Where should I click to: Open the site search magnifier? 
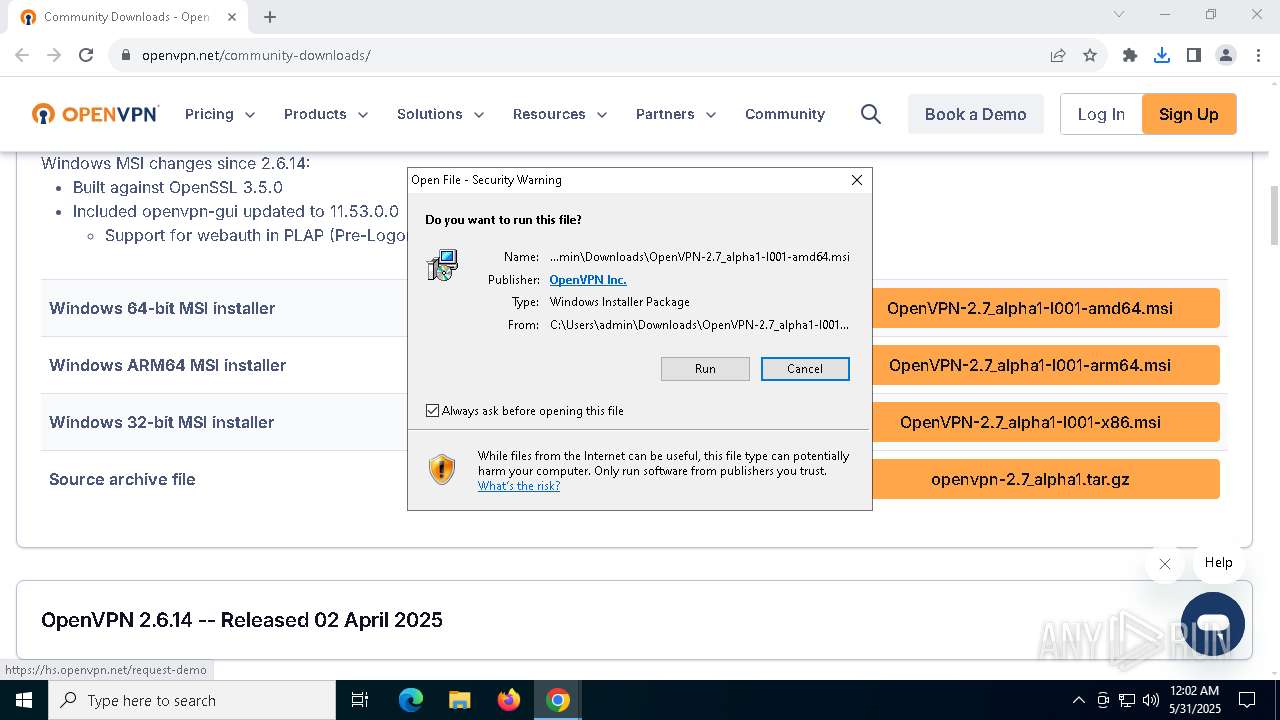point(871,114)
